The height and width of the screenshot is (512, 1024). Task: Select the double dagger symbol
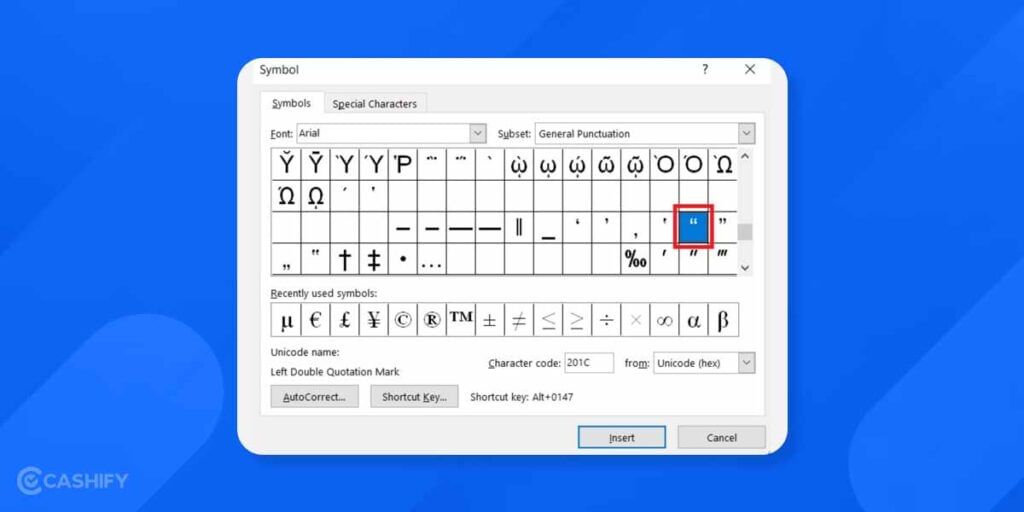click(374, 259)
